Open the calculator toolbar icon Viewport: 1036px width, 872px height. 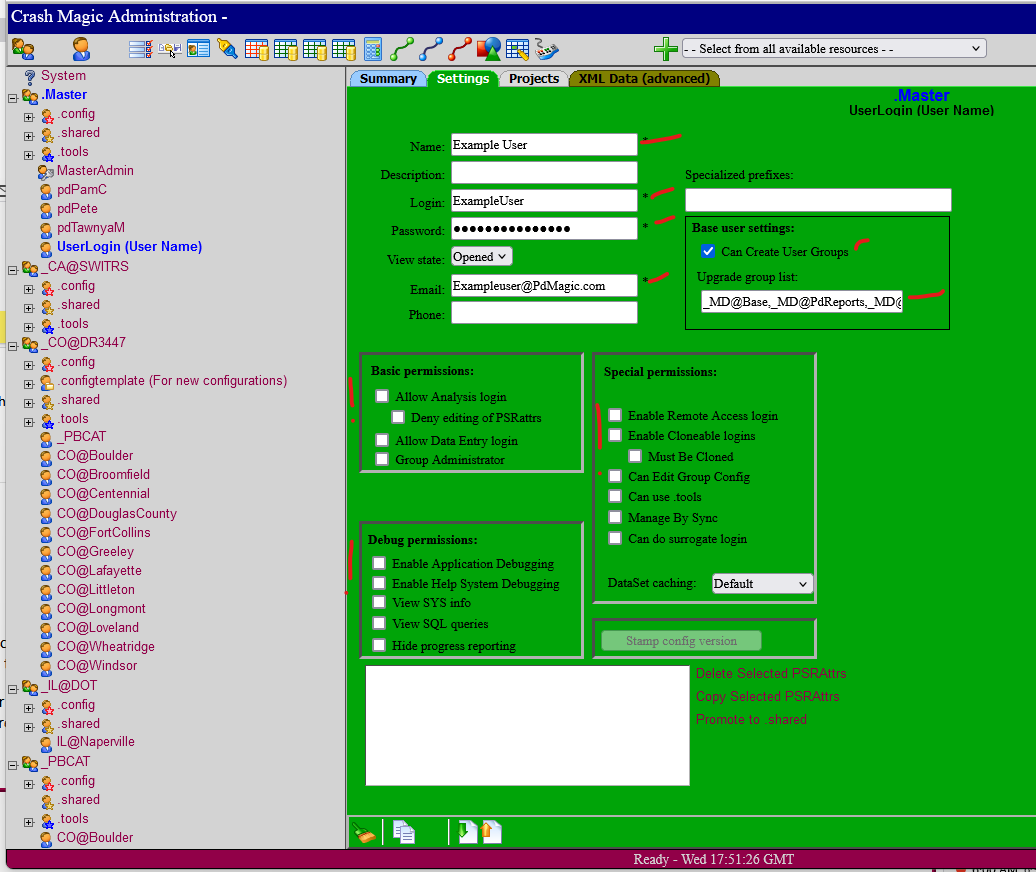coord(373,50)
